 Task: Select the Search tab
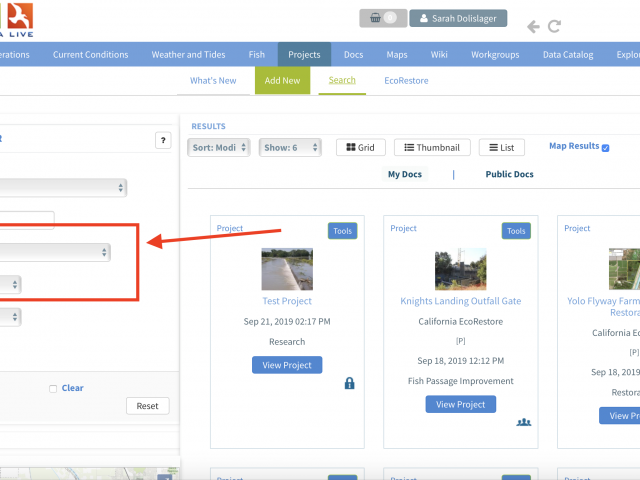pyautogui.click(x=342, y=80)
